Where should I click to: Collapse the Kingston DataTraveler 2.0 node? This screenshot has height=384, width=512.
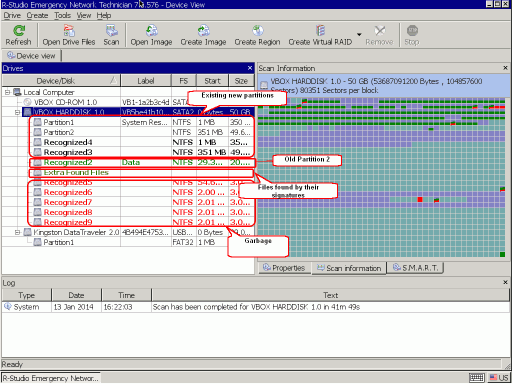click(x=17, y=232)
